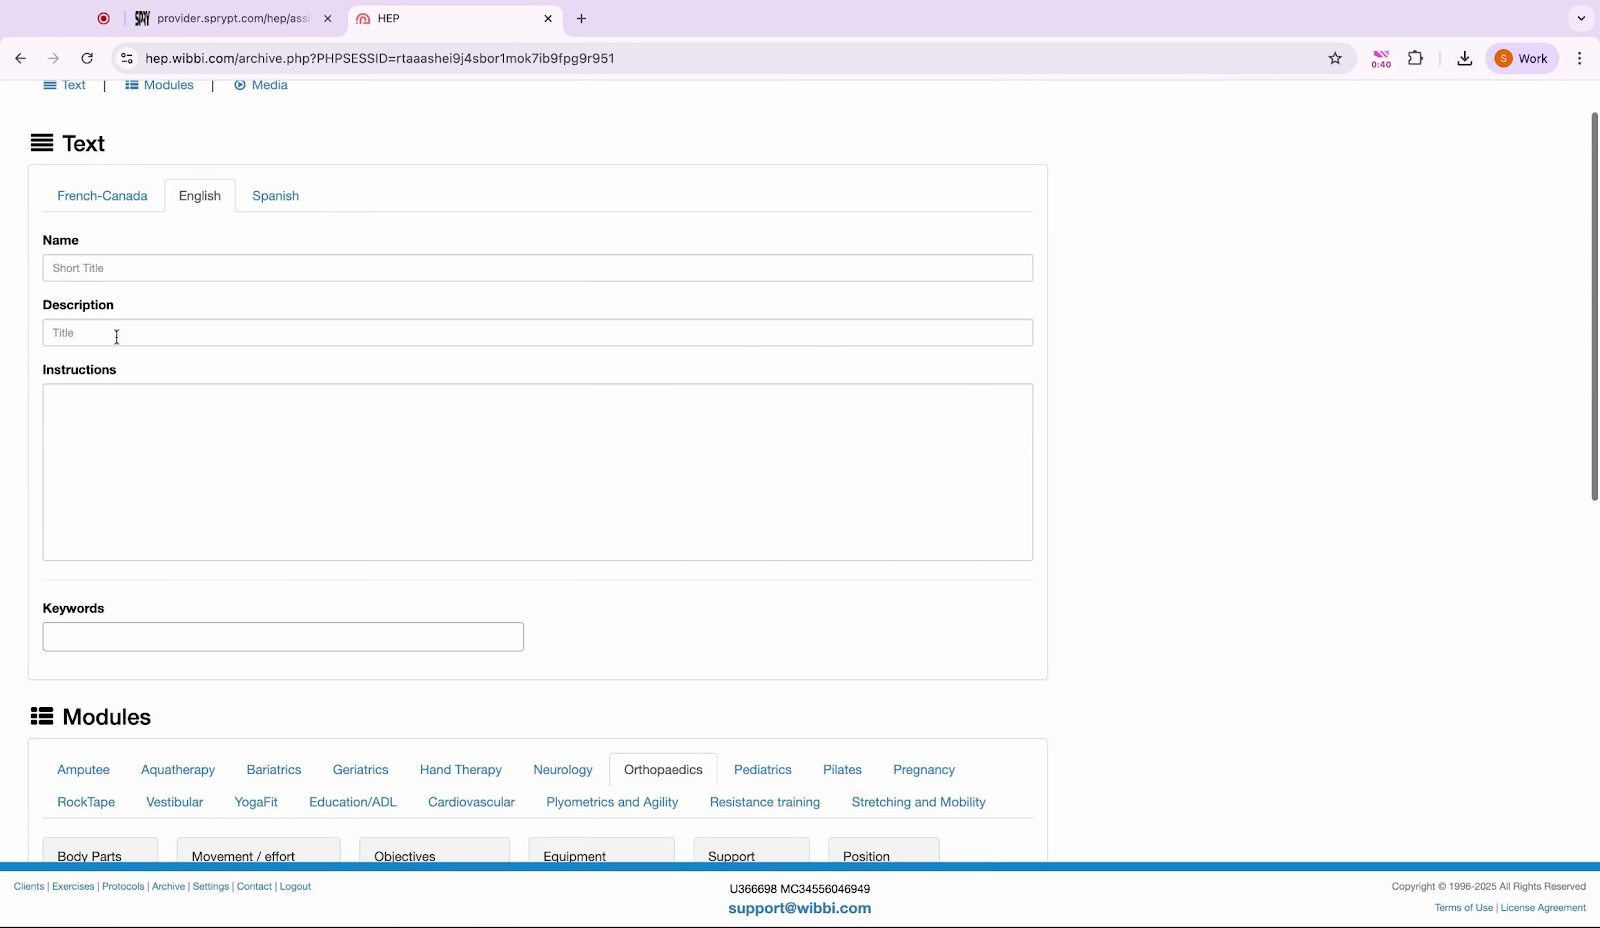Reload the current page
Image resolution: width=1600 pixels, height=928 pixels.
pyautogui.click(x=87, y=59)
